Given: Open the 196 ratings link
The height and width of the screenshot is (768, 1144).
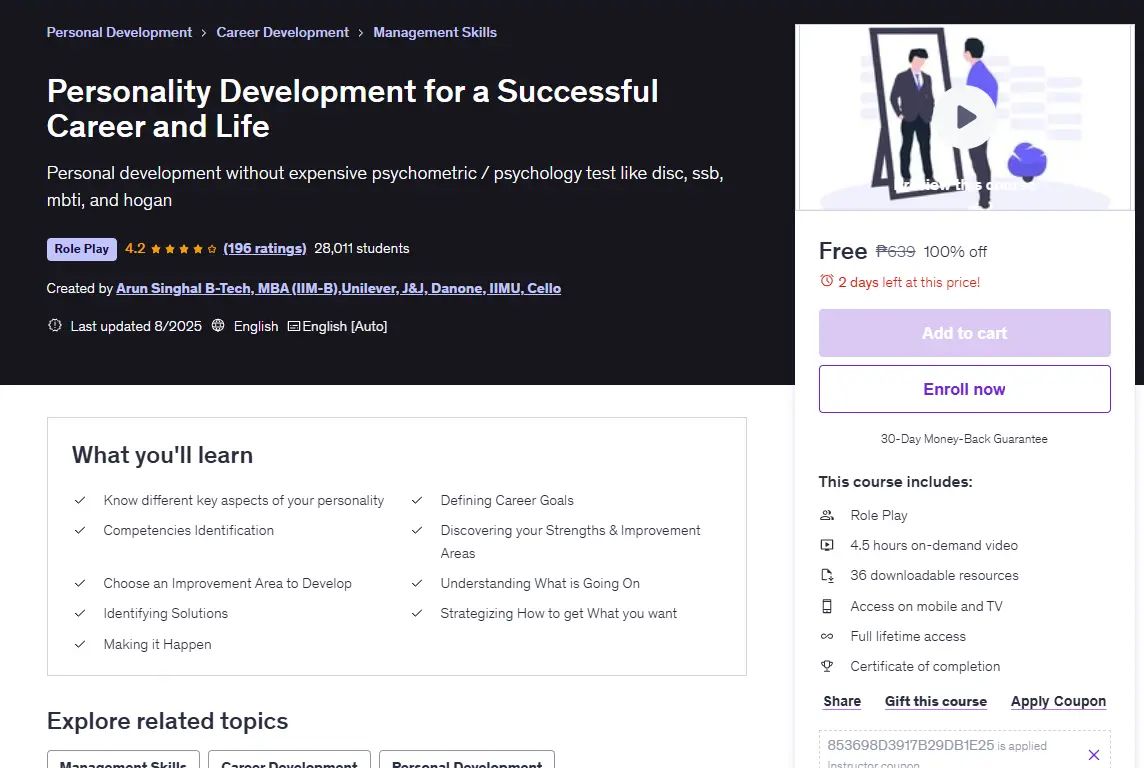Looking at the screenshot, I should coord(265,249).
